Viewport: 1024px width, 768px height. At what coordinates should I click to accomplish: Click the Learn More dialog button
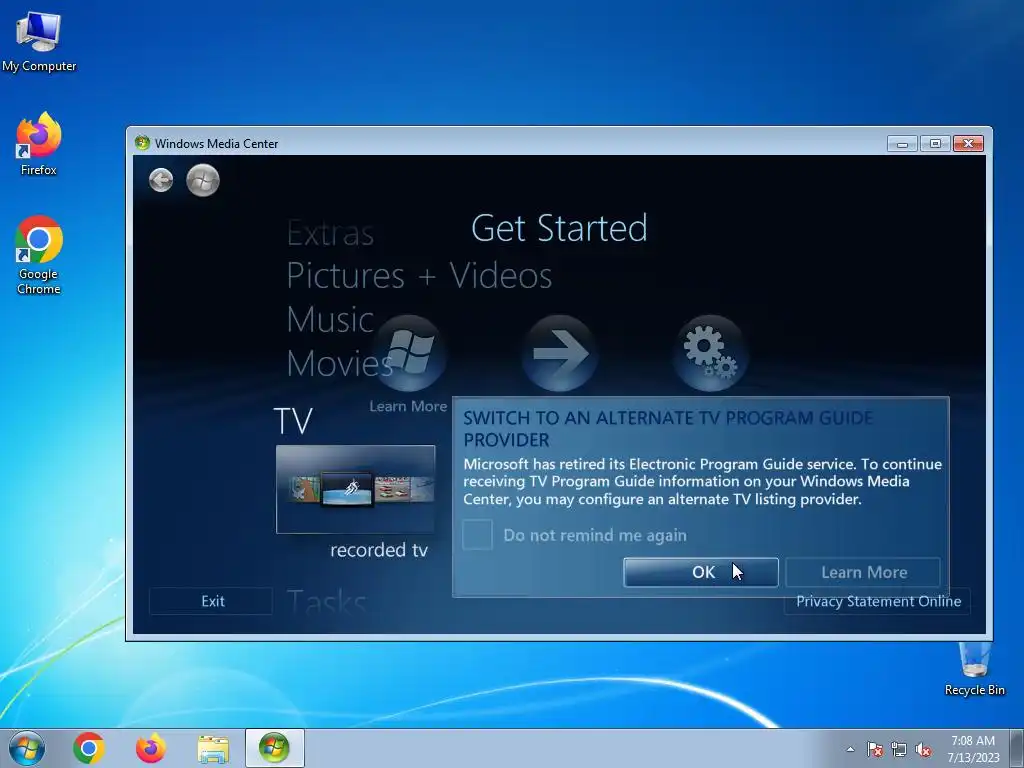[x=863, y=572]
